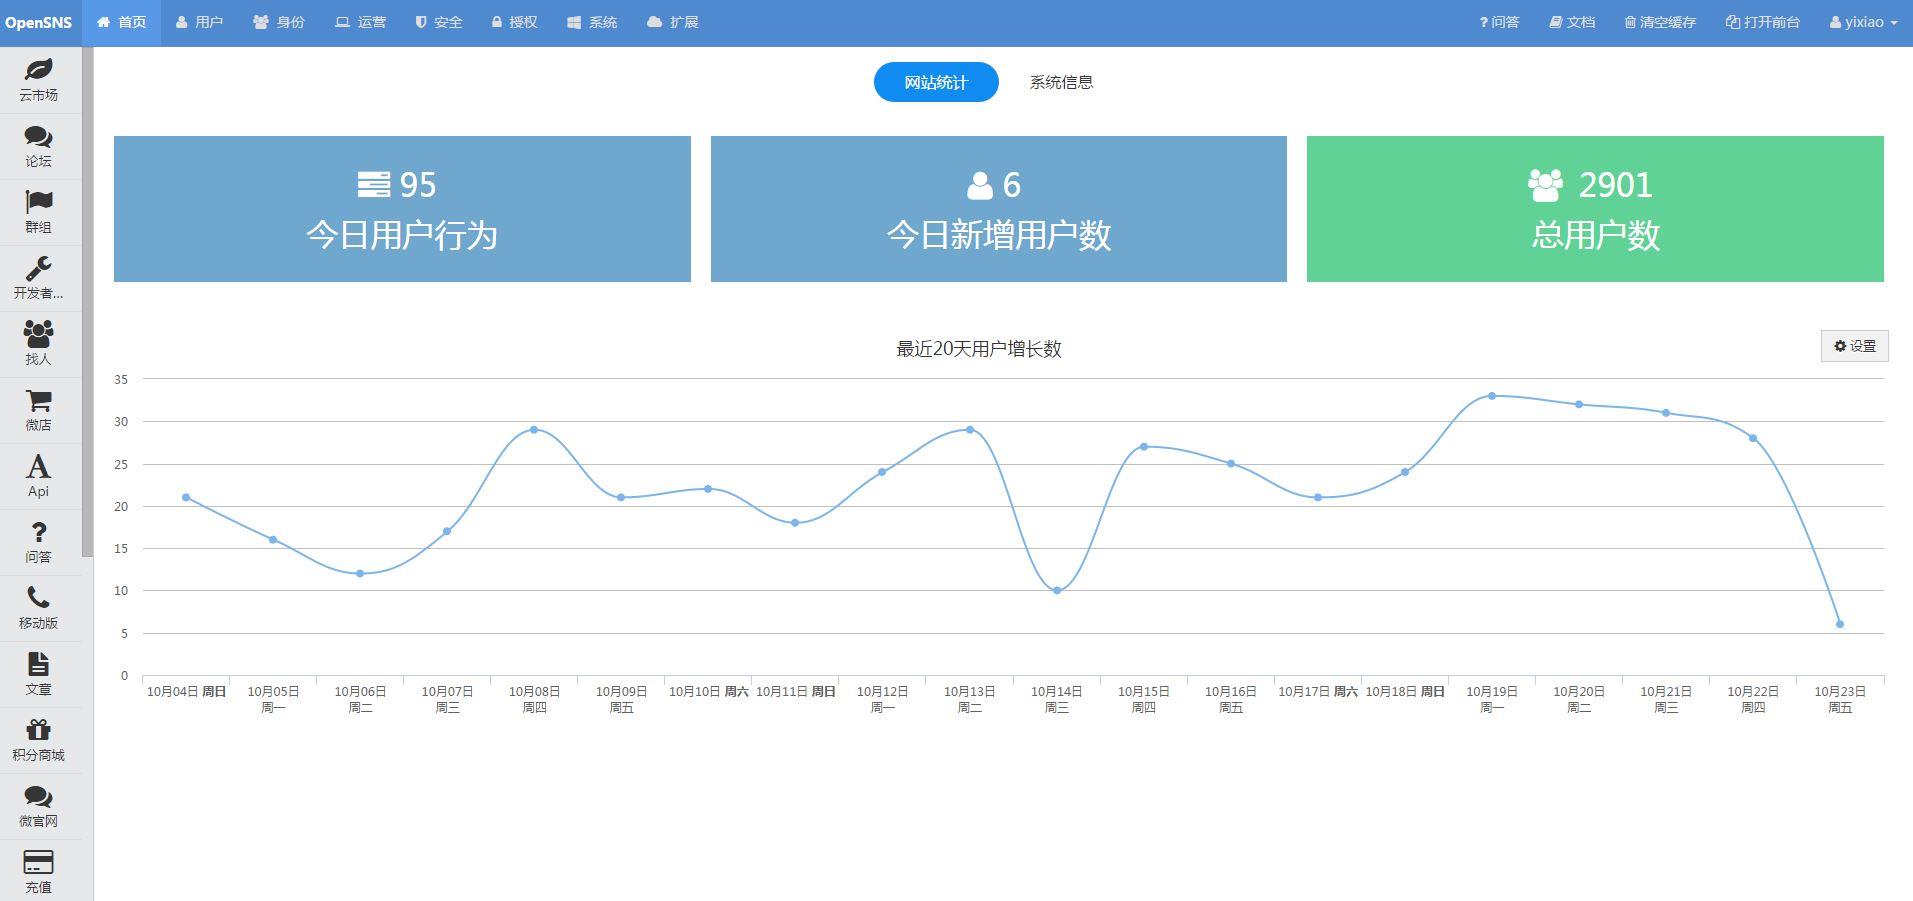Open 开发者 wrench icon in sidebar
Image resolution: width=1913 pixels, height=901 pixels.
click(38, 269)
